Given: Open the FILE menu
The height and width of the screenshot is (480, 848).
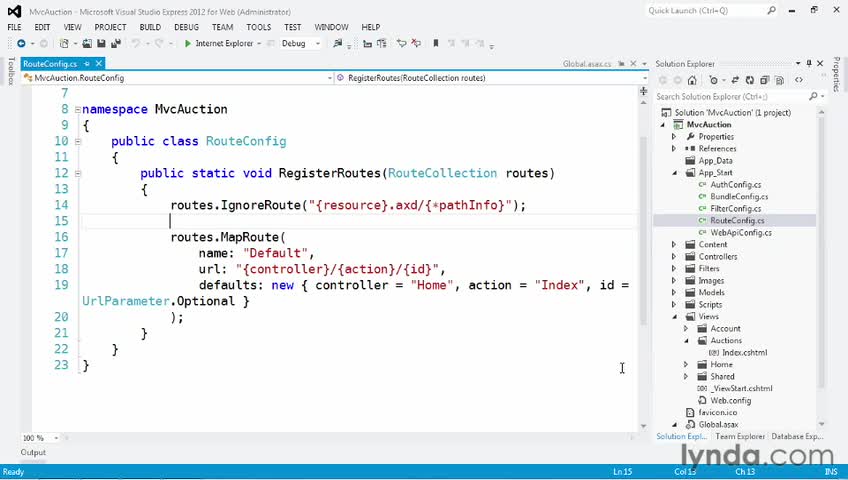Looking at the screenshot, I should 15,27.
